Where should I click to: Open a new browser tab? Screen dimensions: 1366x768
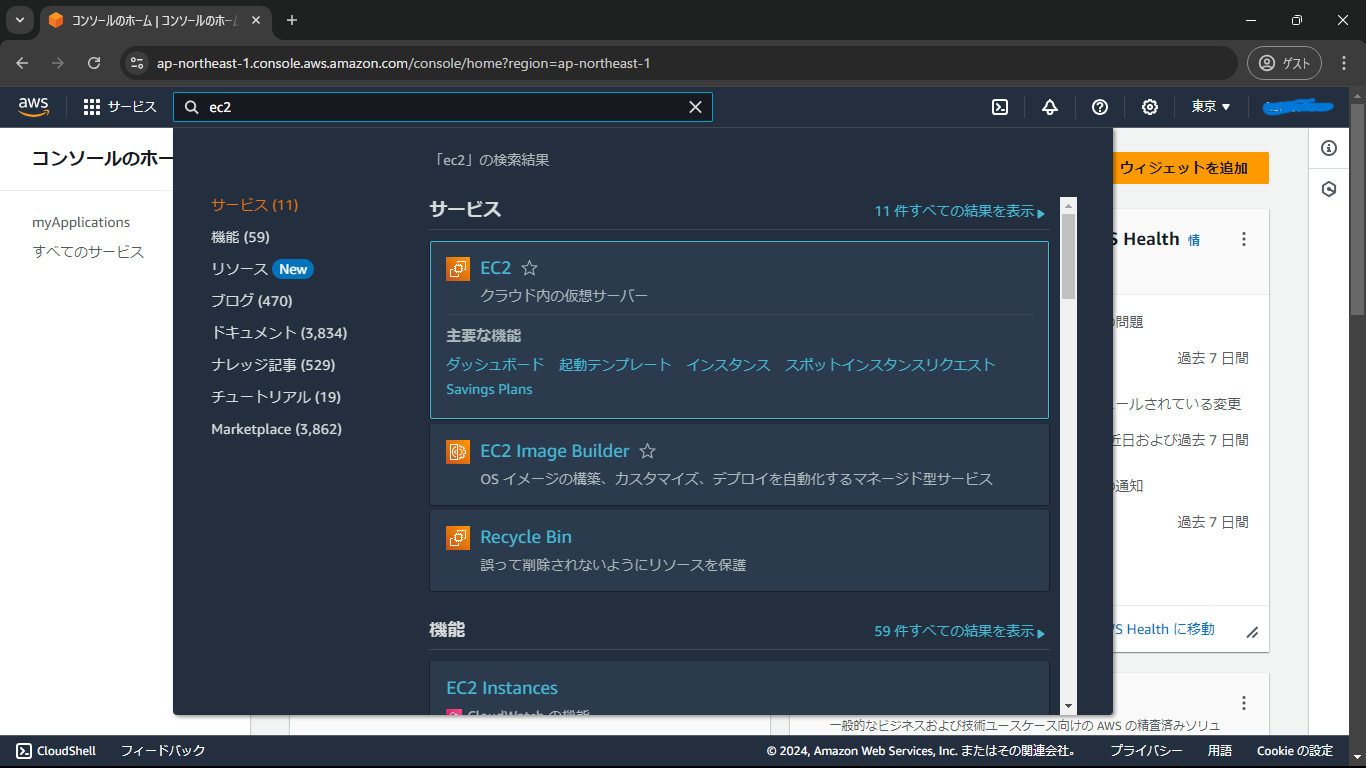tap(292, 20)
